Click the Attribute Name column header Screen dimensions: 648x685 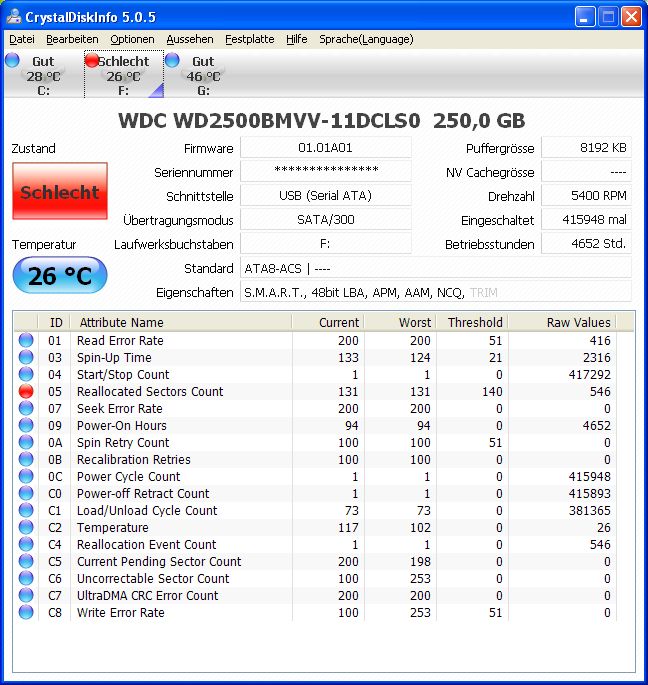tap(180, 322)
